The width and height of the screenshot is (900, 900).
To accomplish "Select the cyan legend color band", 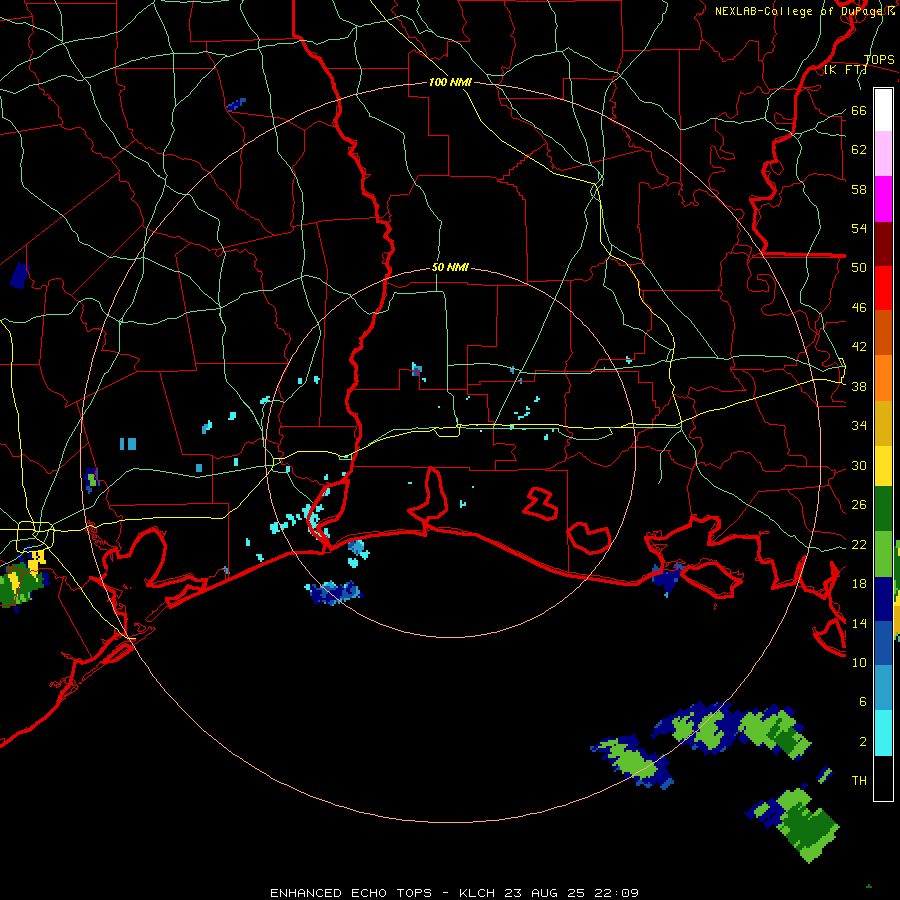I will pyautogui.click(x=883, y=733).
